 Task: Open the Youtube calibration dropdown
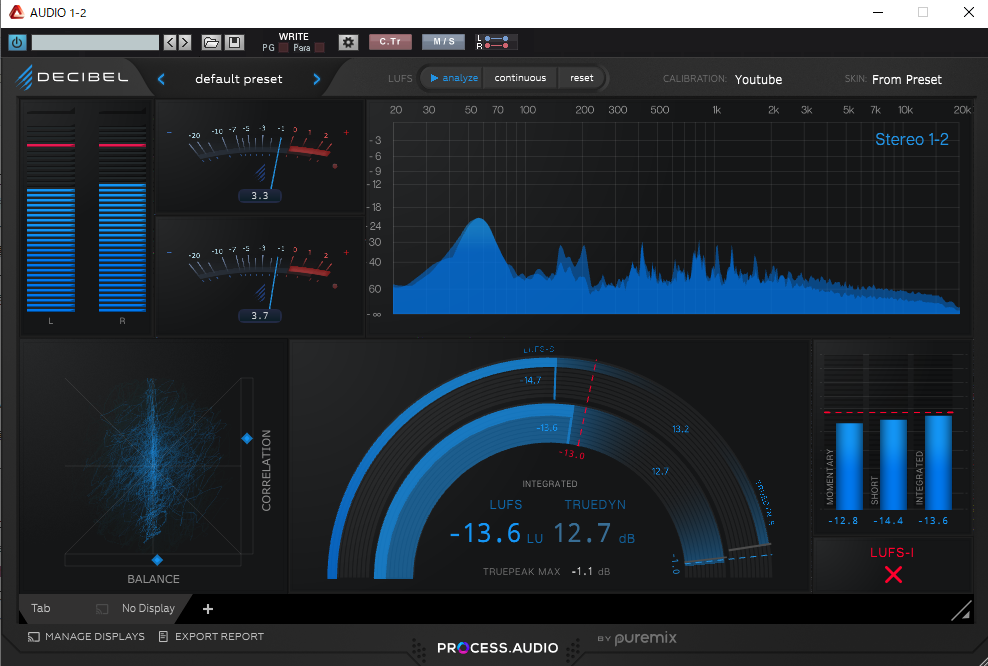tap(759, 79)
